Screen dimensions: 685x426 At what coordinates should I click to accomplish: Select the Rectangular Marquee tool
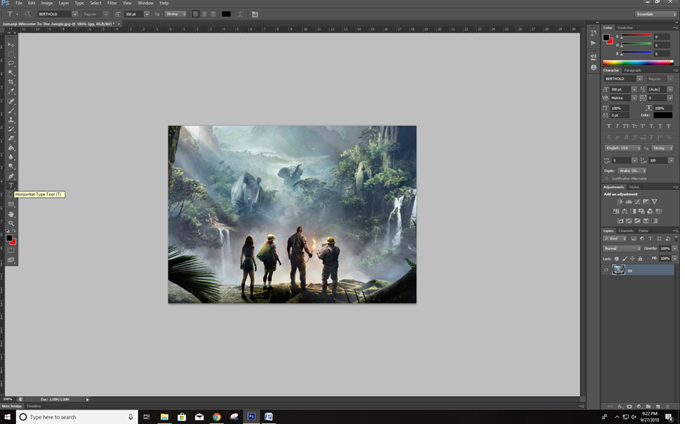click(x=11, y=54)
